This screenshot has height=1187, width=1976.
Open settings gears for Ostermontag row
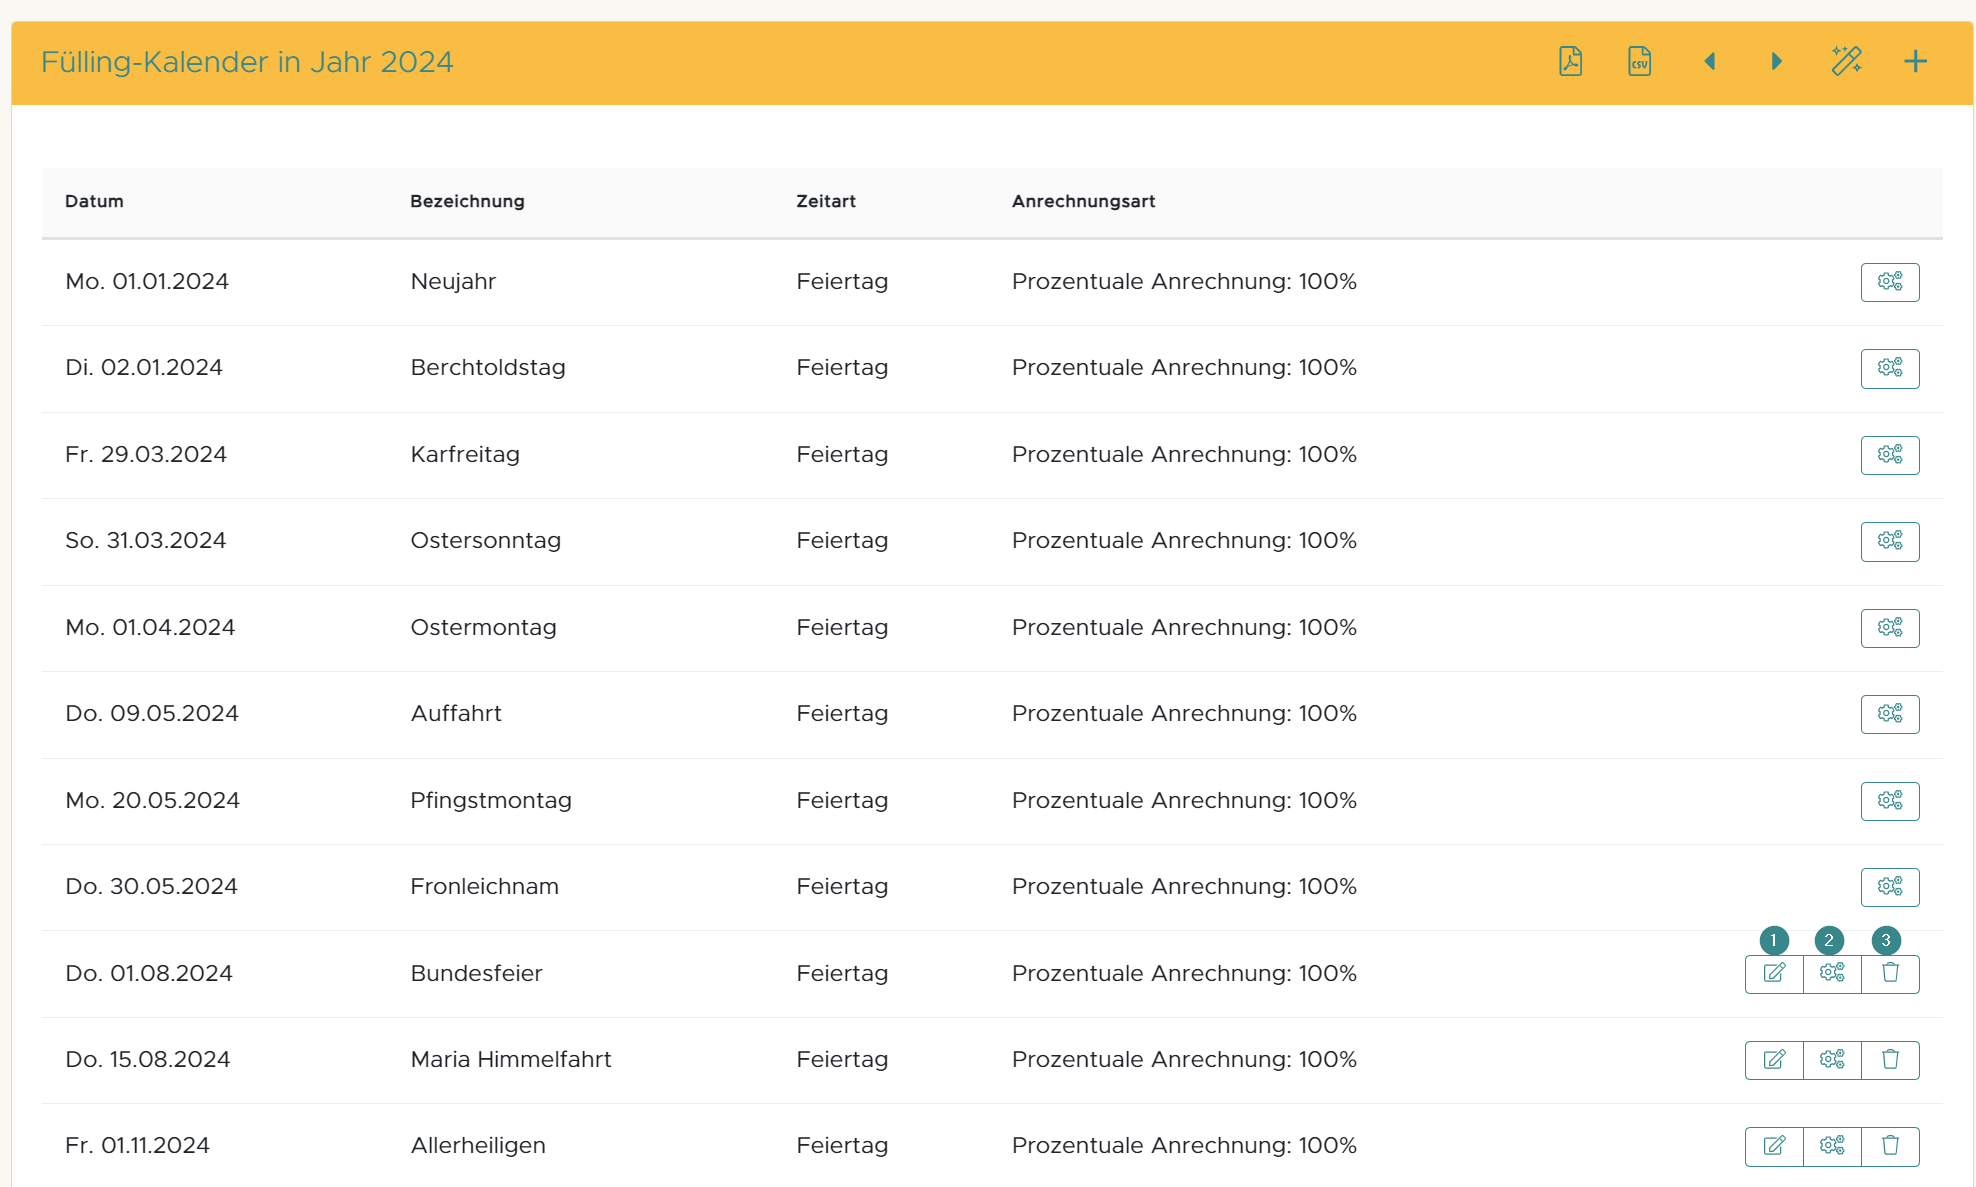[1889, 628]
